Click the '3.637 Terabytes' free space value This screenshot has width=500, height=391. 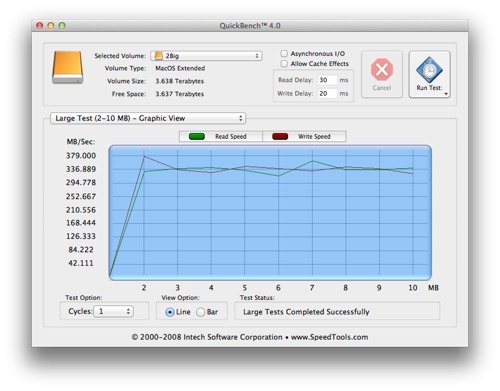pyautogui.click(x=180, y=94)
